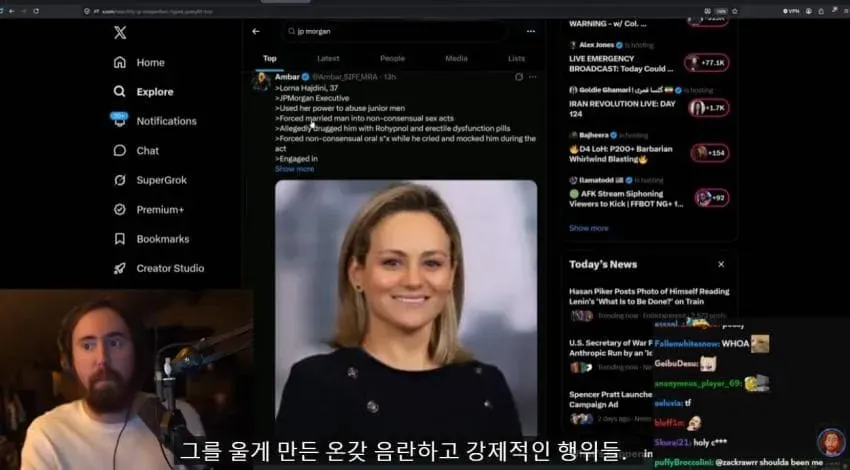Close the Today's News panel
The image size is (850, 470).
[721, 265]
